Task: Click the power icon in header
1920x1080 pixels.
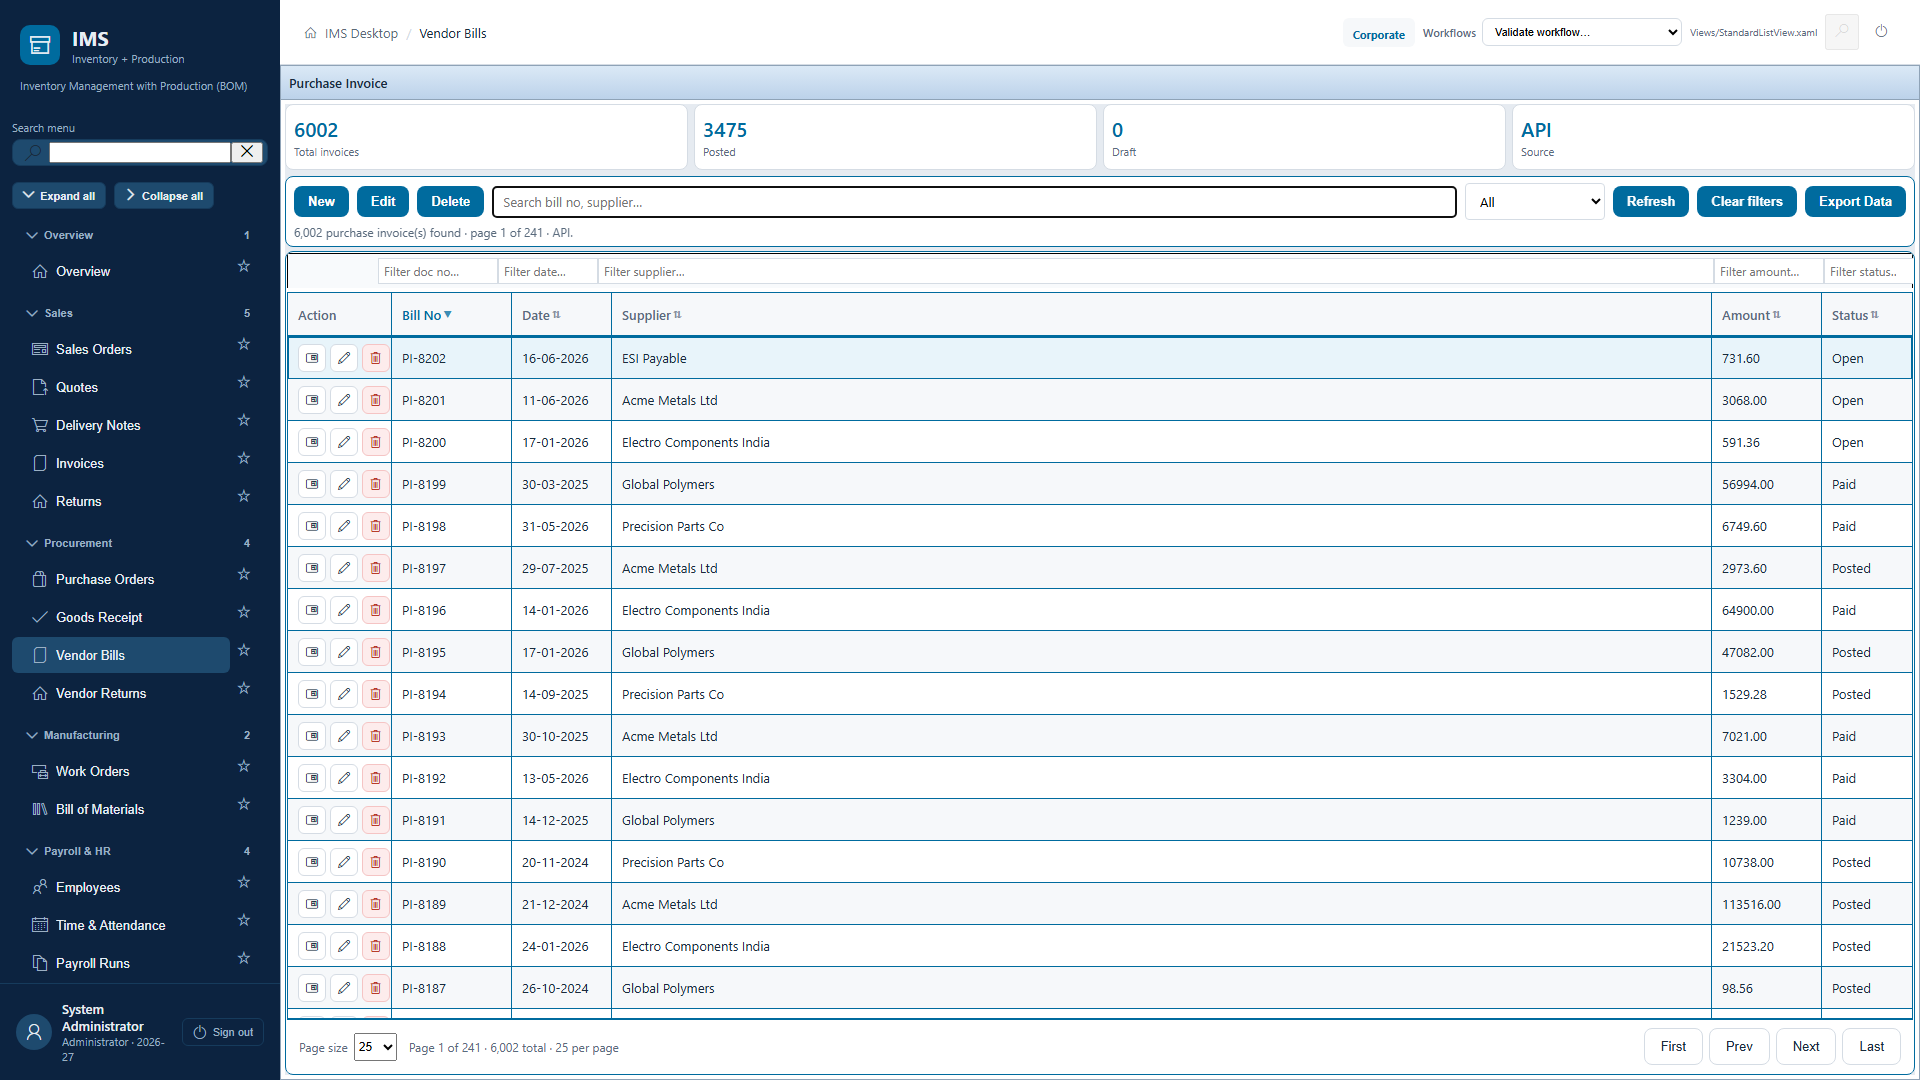Action: click(1881, 32)
